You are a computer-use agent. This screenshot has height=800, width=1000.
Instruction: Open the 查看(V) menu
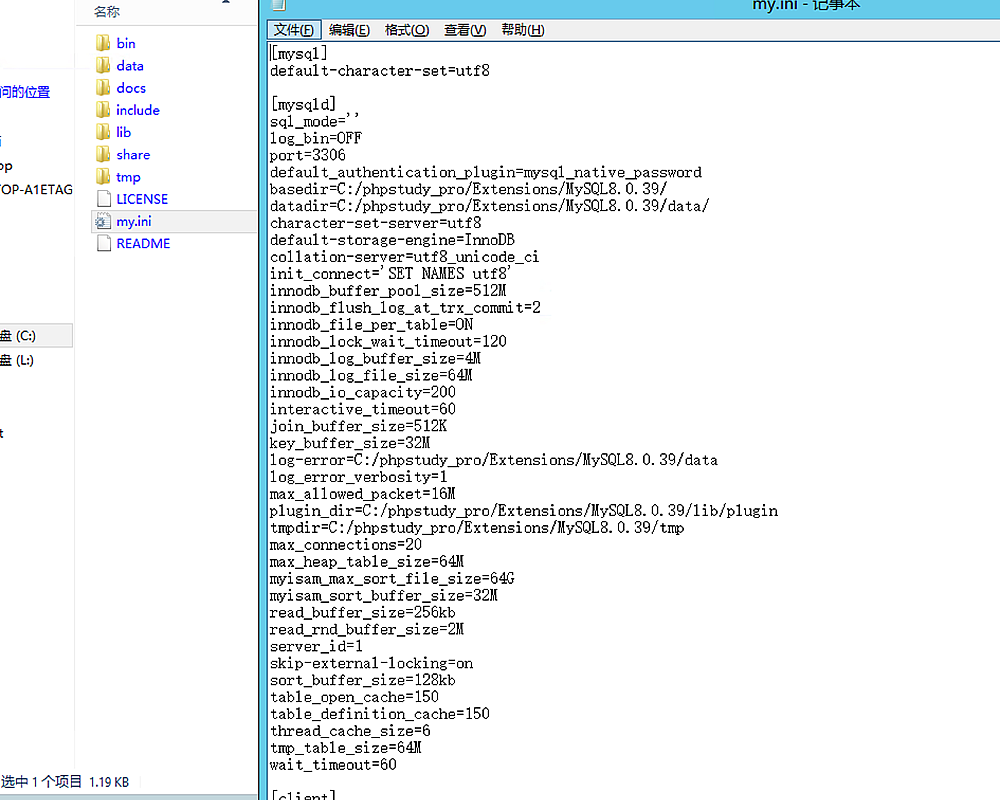point(465,30)
